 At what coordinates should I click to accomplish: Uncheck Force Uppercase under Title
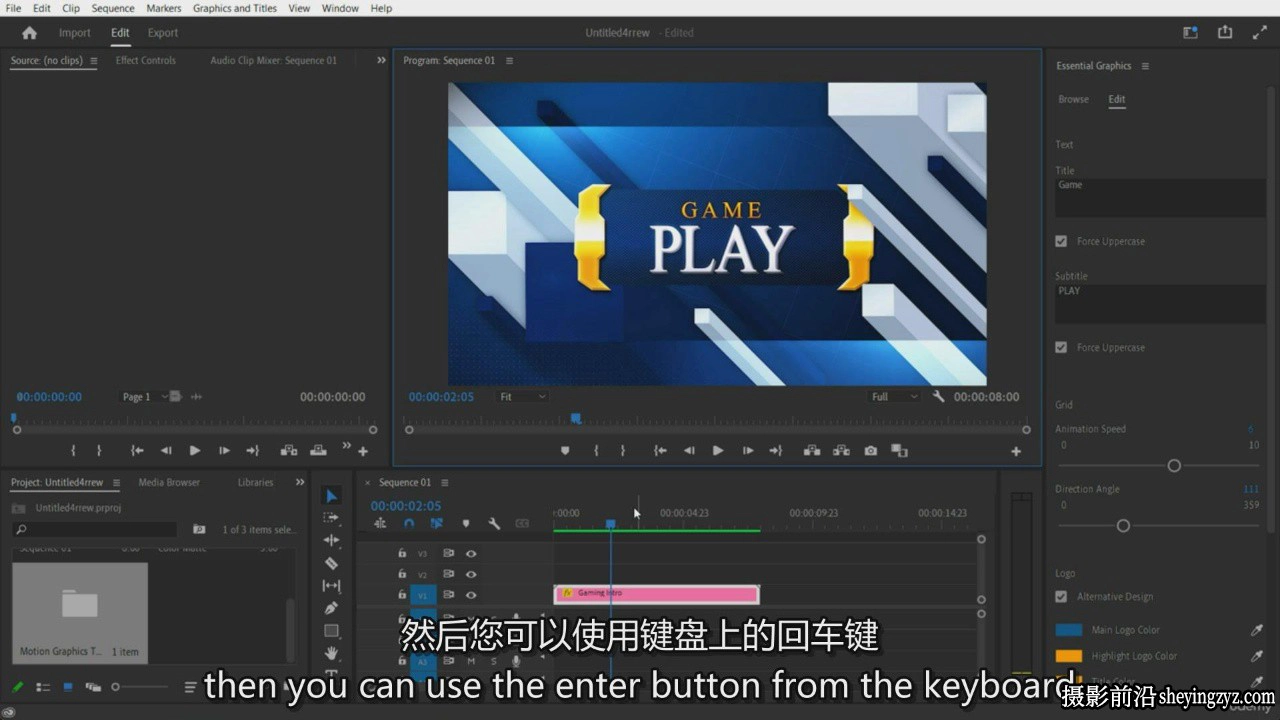click(1061, 241)
